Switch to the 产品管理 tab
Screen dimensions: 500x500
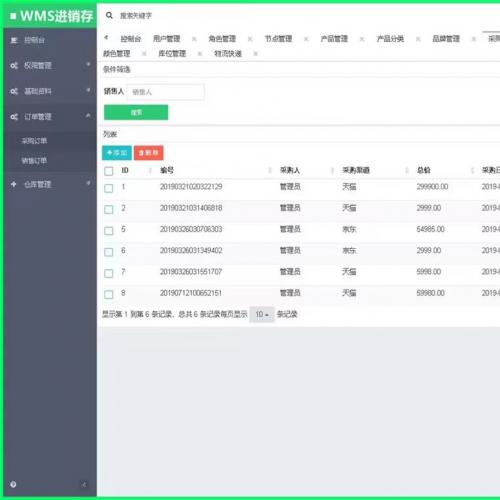(x=334, y=39)
